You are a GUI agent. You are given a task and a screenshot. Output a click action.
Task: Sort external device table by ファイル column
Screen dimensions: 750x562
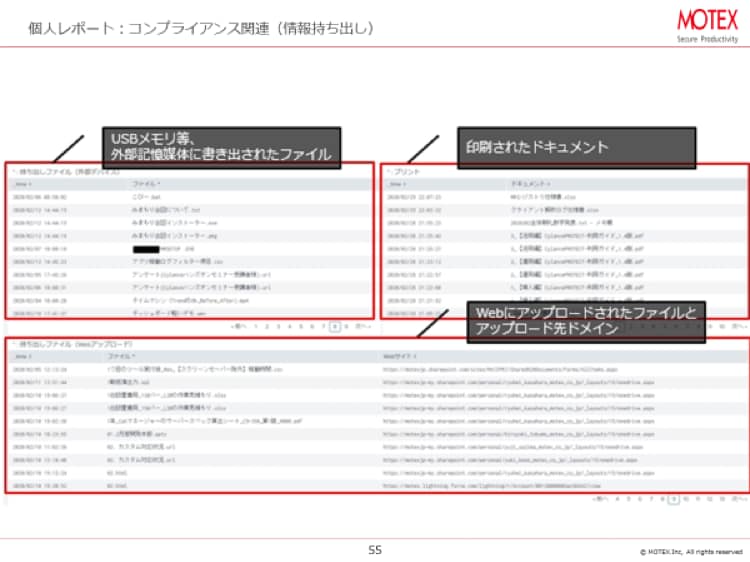147,185
